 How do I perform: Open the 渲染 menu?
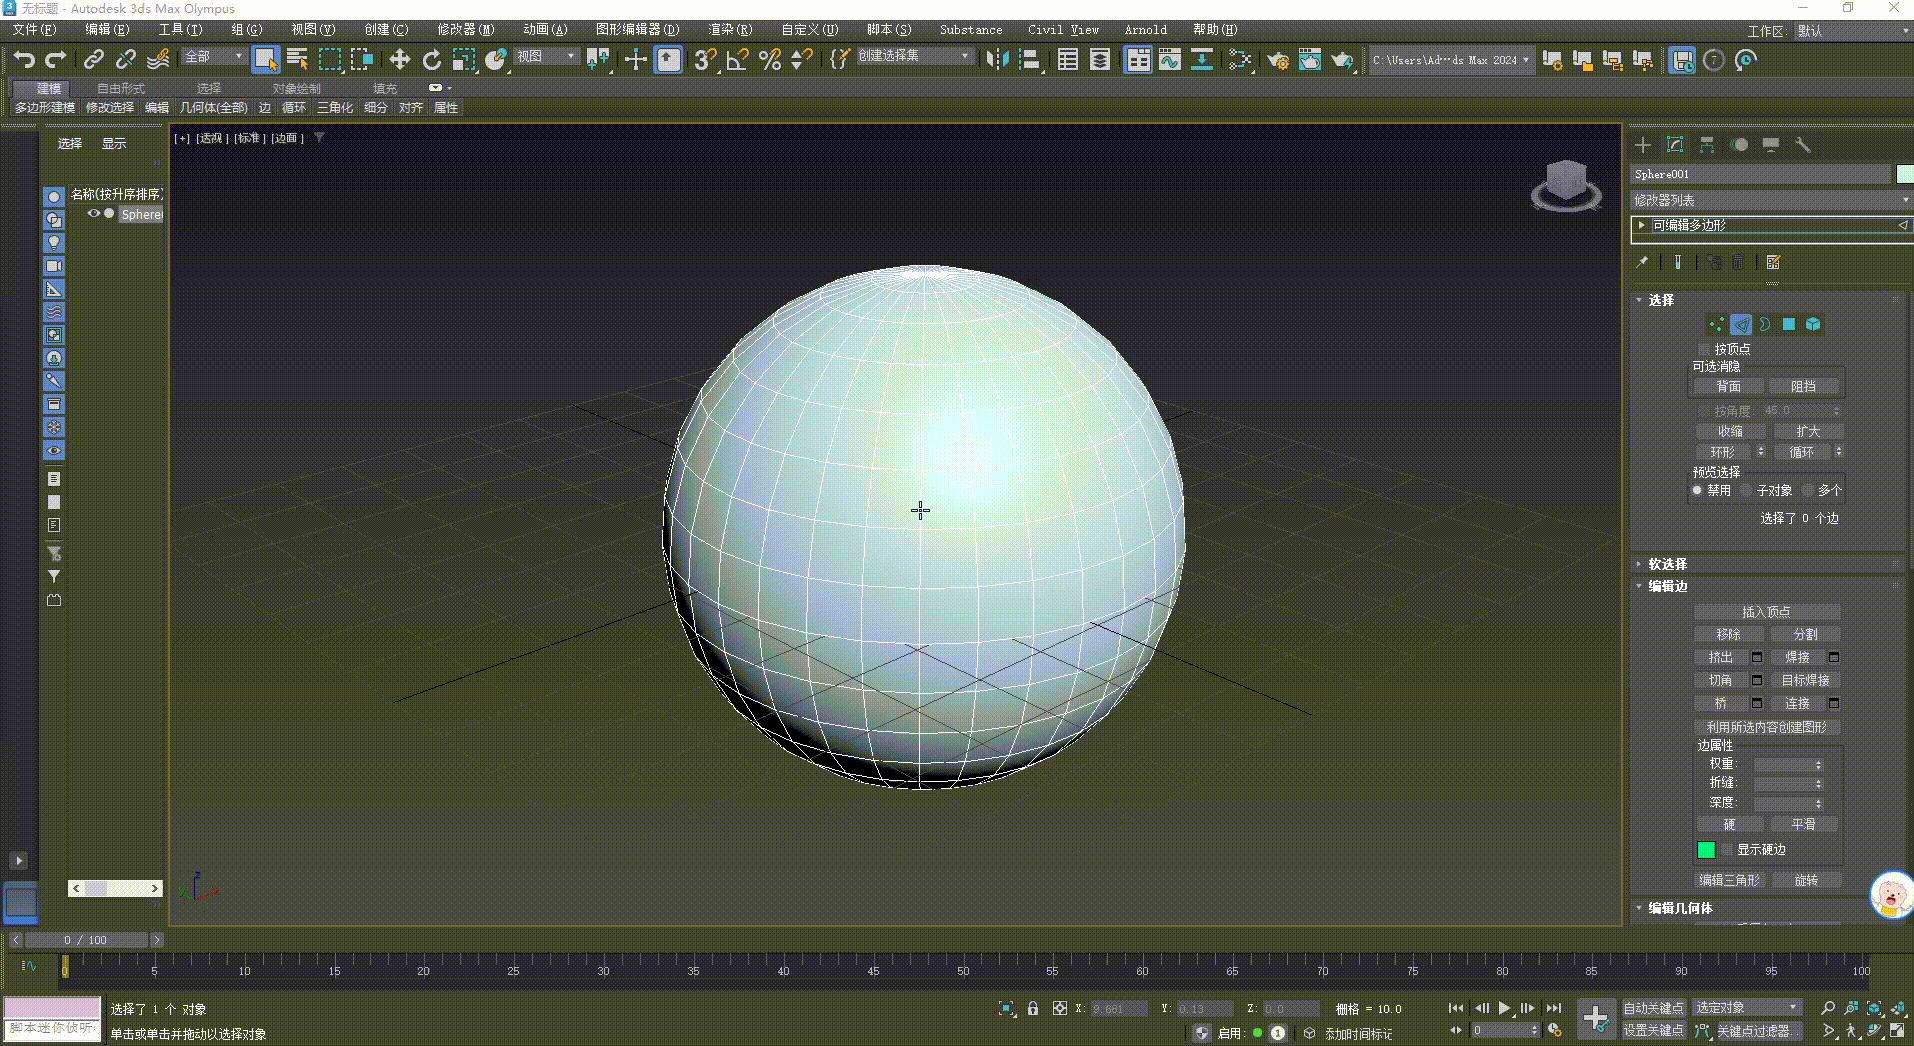[x=729, y=29]
